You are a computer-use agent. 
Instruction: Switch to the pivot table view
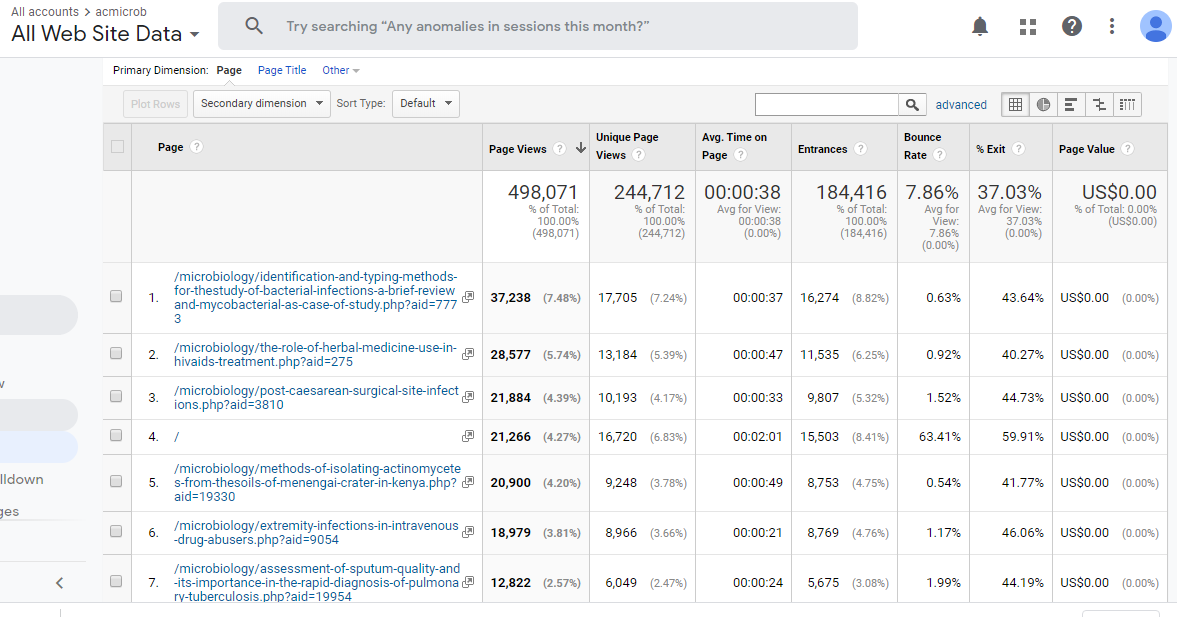click(1127, 104)
